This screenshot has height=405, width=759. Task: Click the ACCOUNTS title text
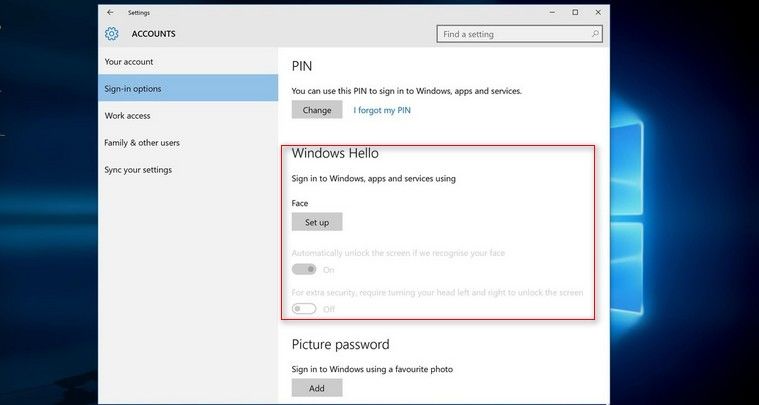153,34
